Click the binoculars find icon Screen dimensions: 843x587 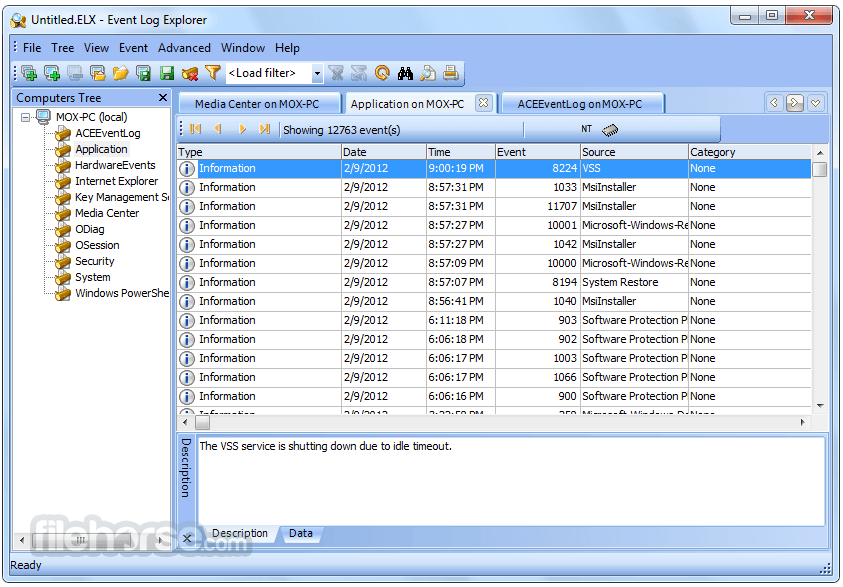pyautogui.click(x=405, y=73)
